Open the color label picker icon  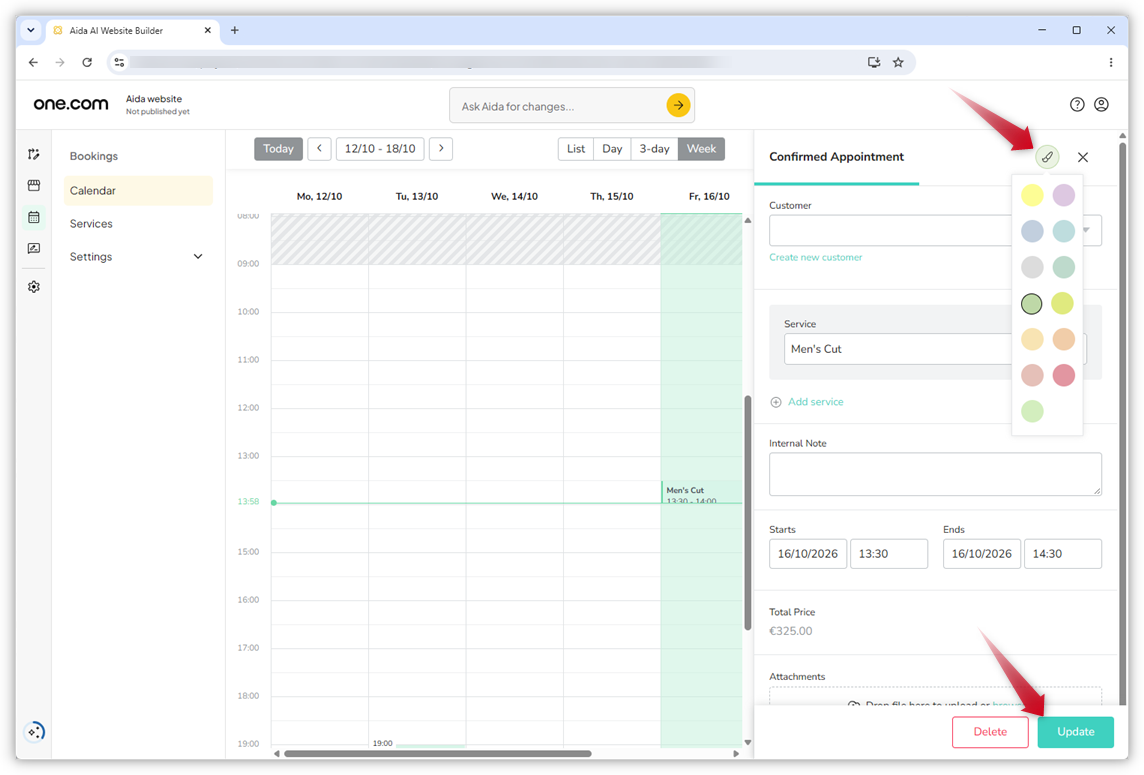(1047, 157)
